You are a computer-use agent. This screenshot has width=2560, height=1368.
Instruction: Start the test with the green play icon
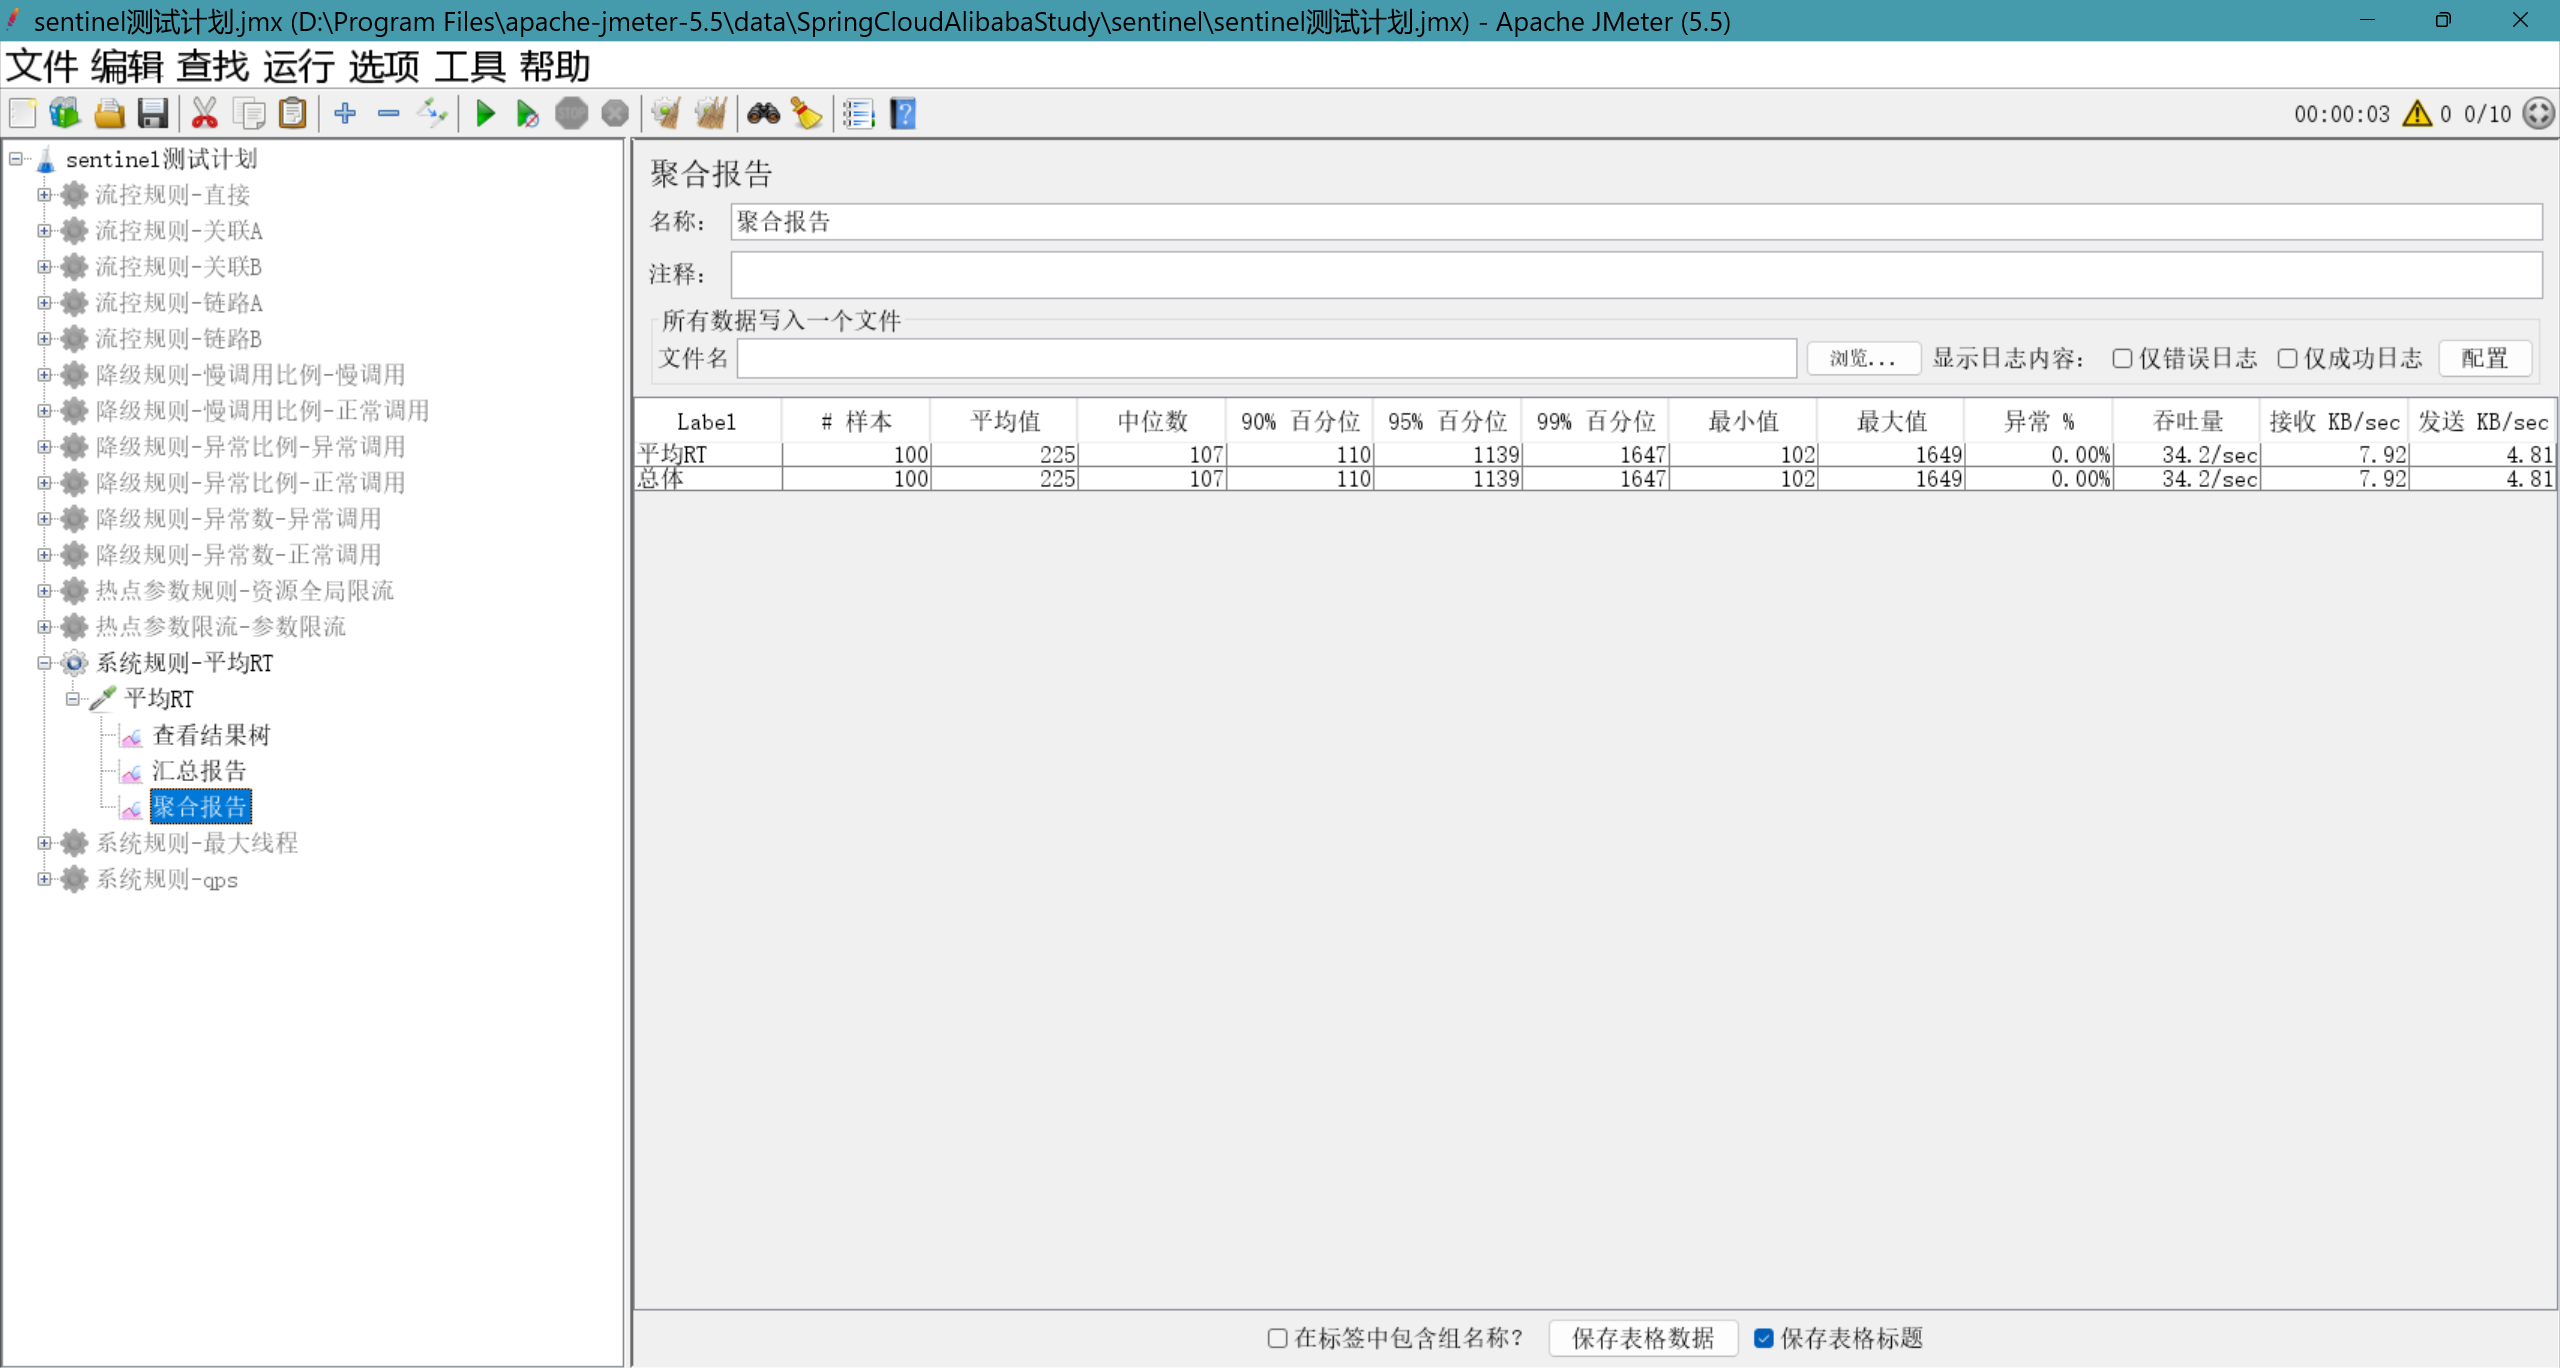pos(485,113)
